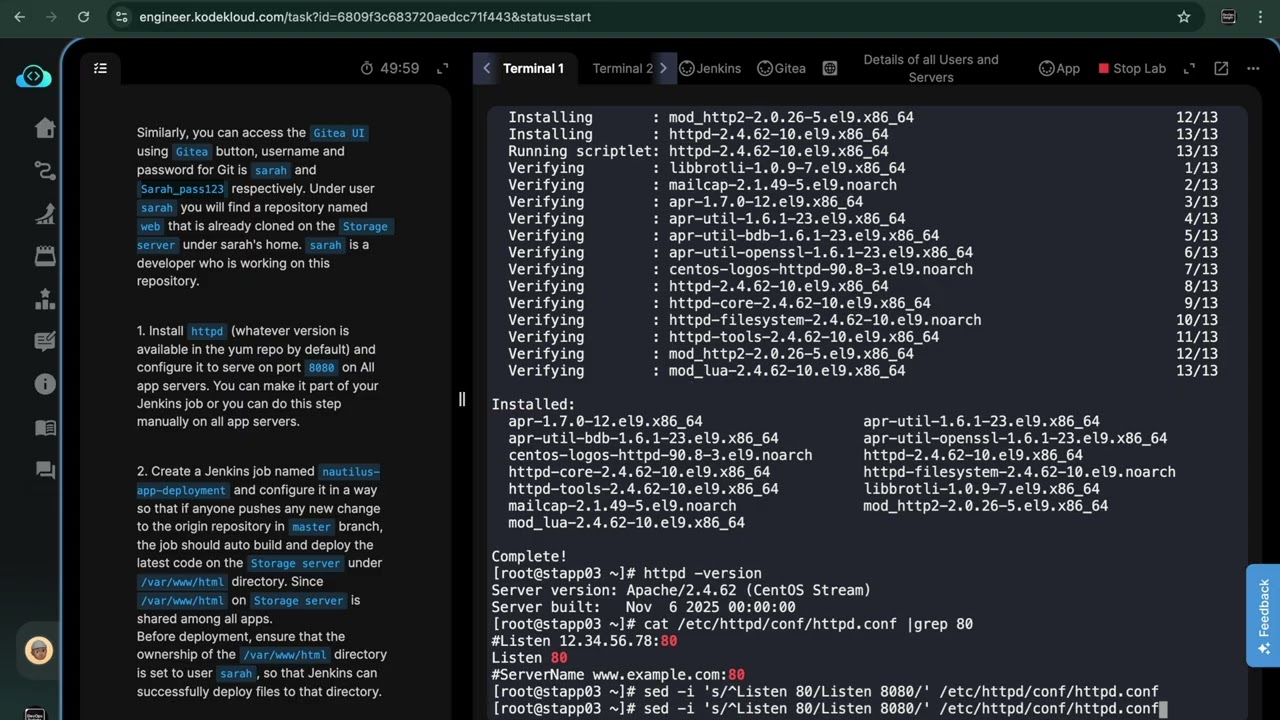Click "Complete!" in the terminal output

[529, 557]
